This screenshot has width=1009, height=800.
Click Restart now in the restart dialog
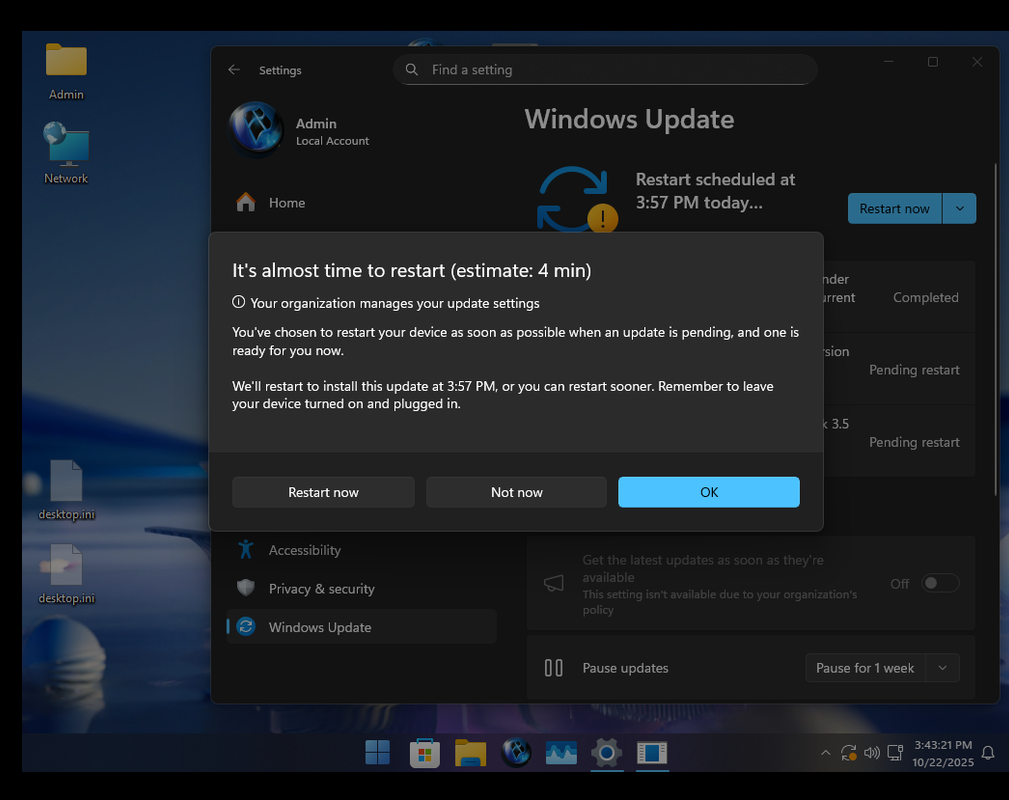click(x=323, y=492)
